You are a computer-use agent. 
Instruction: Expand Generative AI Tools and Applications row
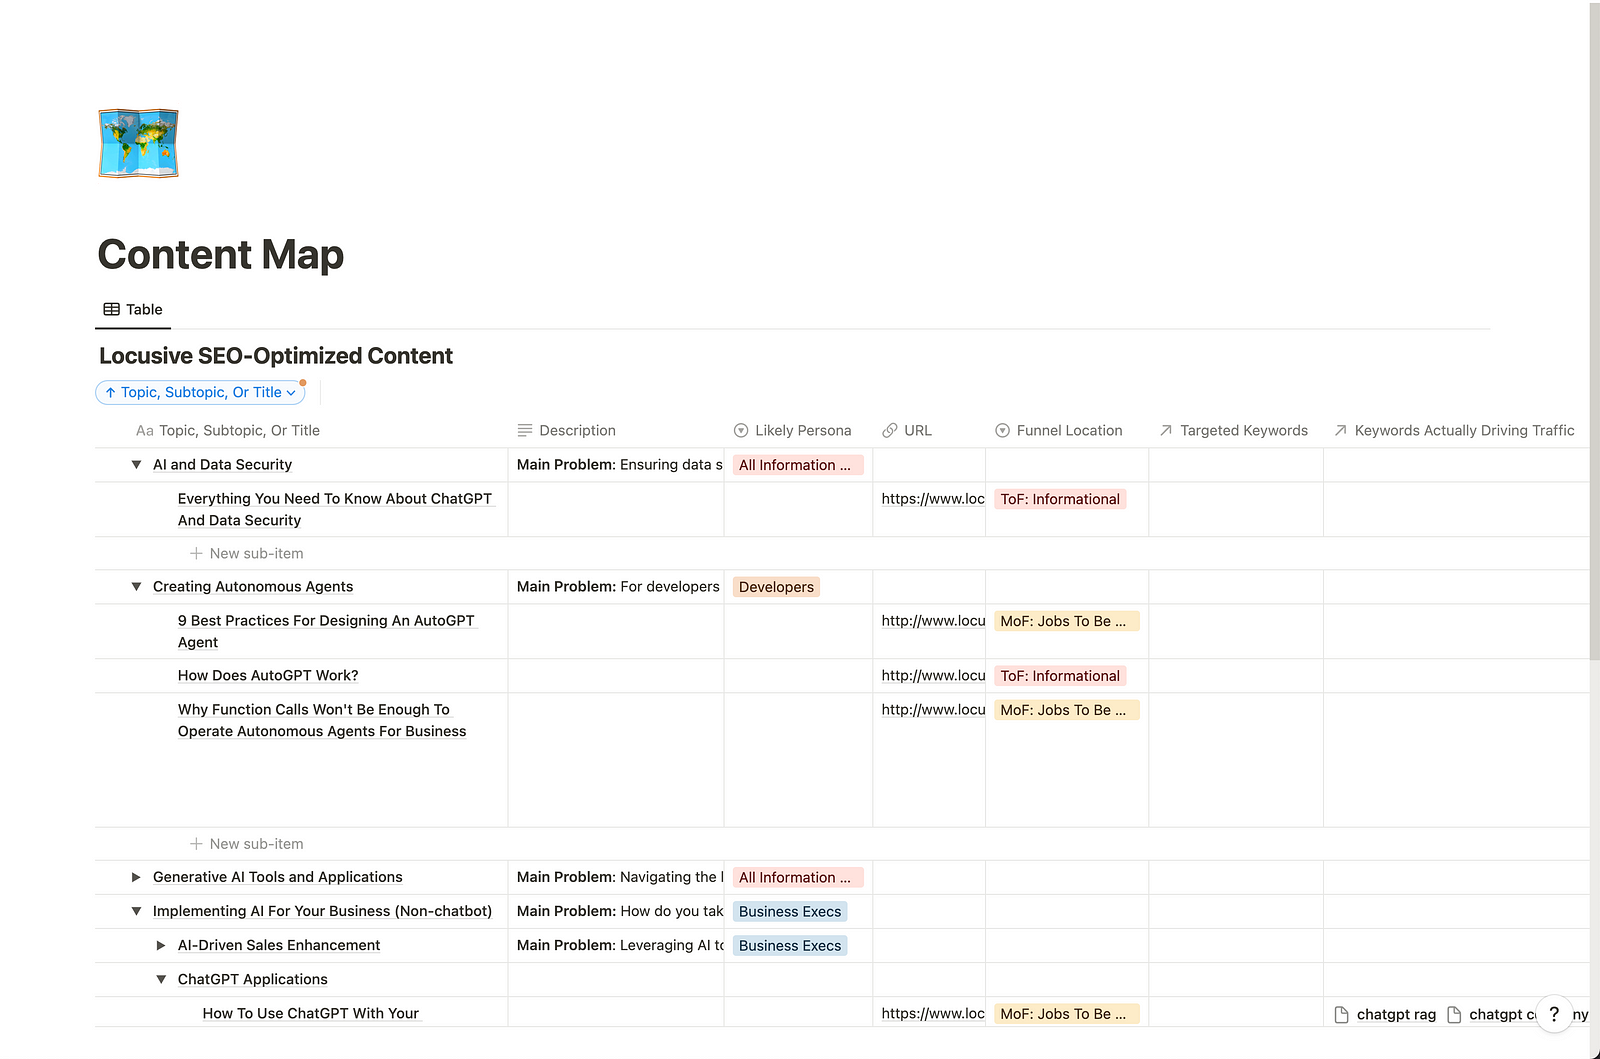pos(136,877)
